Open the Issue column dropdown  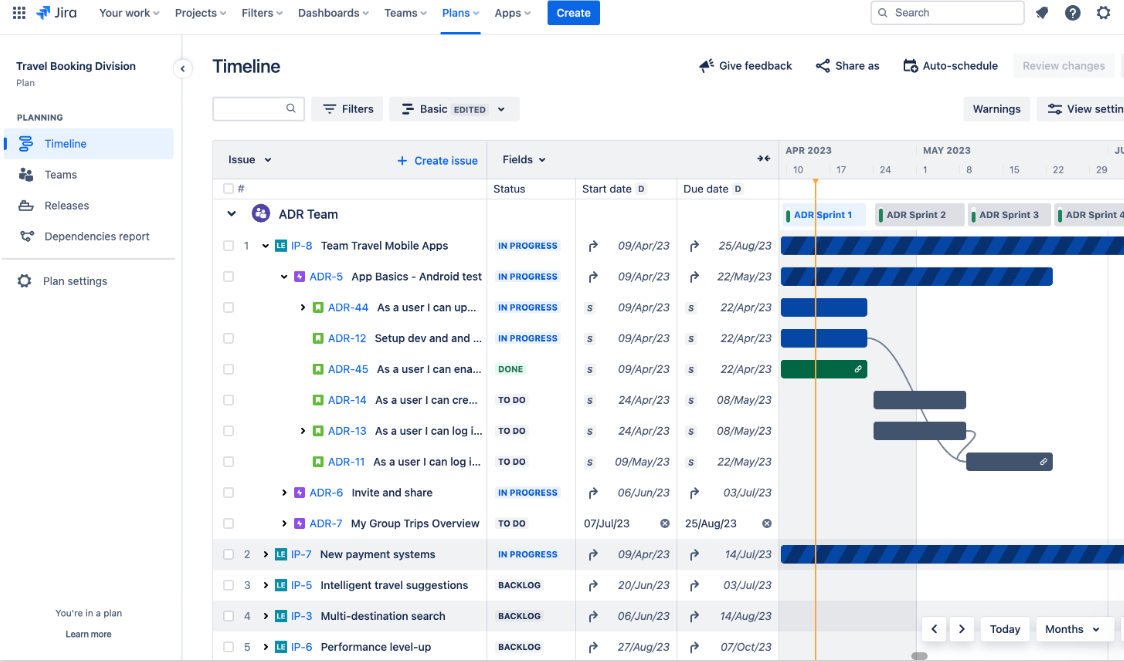[249, 160]
